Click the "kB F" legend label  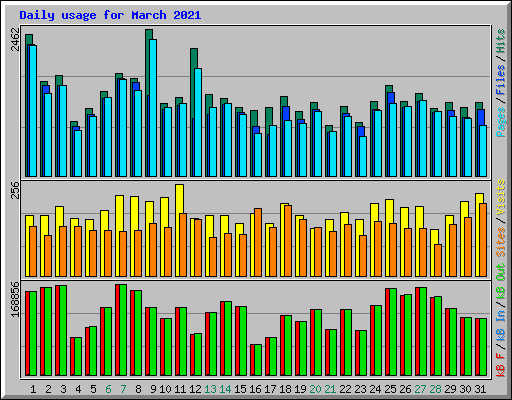point(501,364)
